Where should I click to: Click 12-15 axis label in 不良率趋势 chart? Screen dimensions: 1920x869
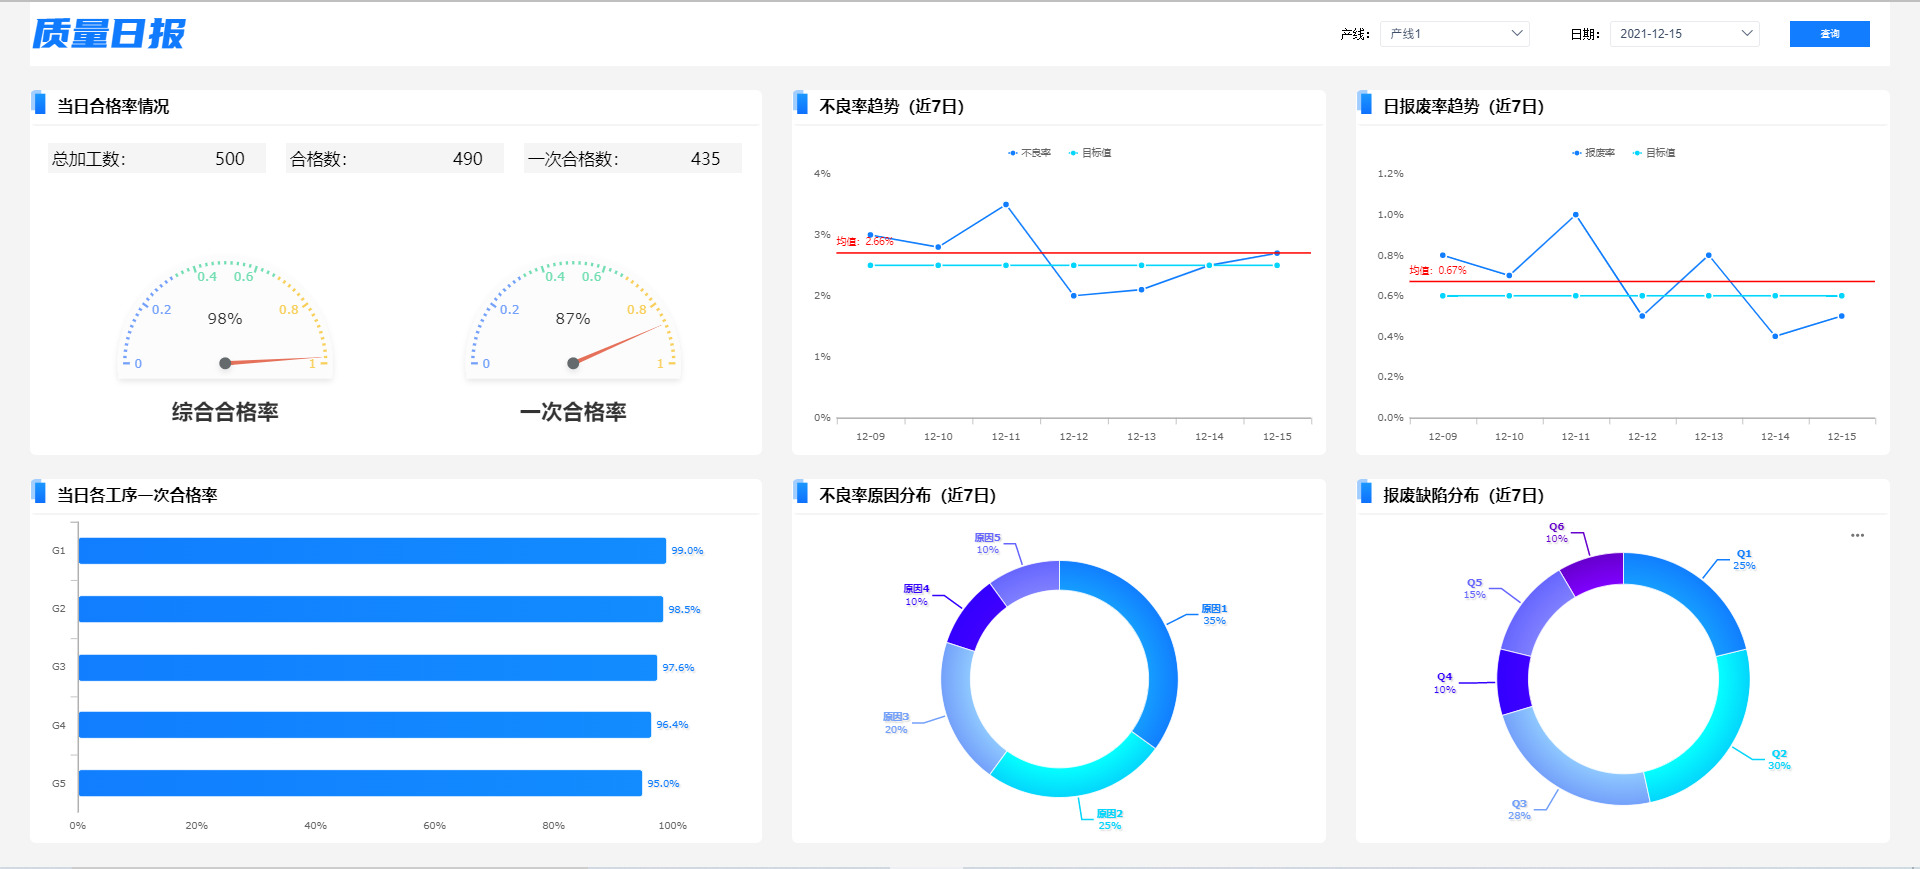click(1277, 437)
